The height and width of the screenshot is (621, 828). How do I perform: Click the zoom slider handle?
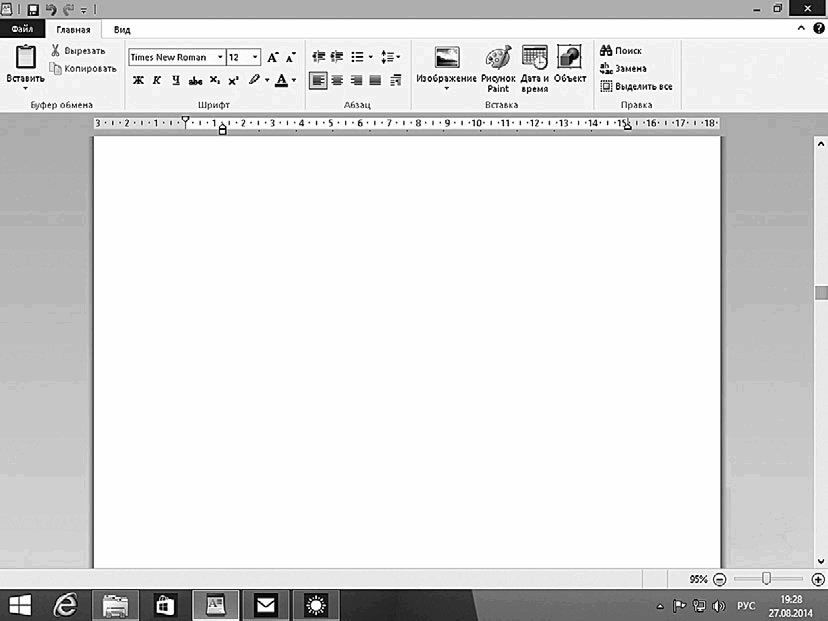point(766,579)
